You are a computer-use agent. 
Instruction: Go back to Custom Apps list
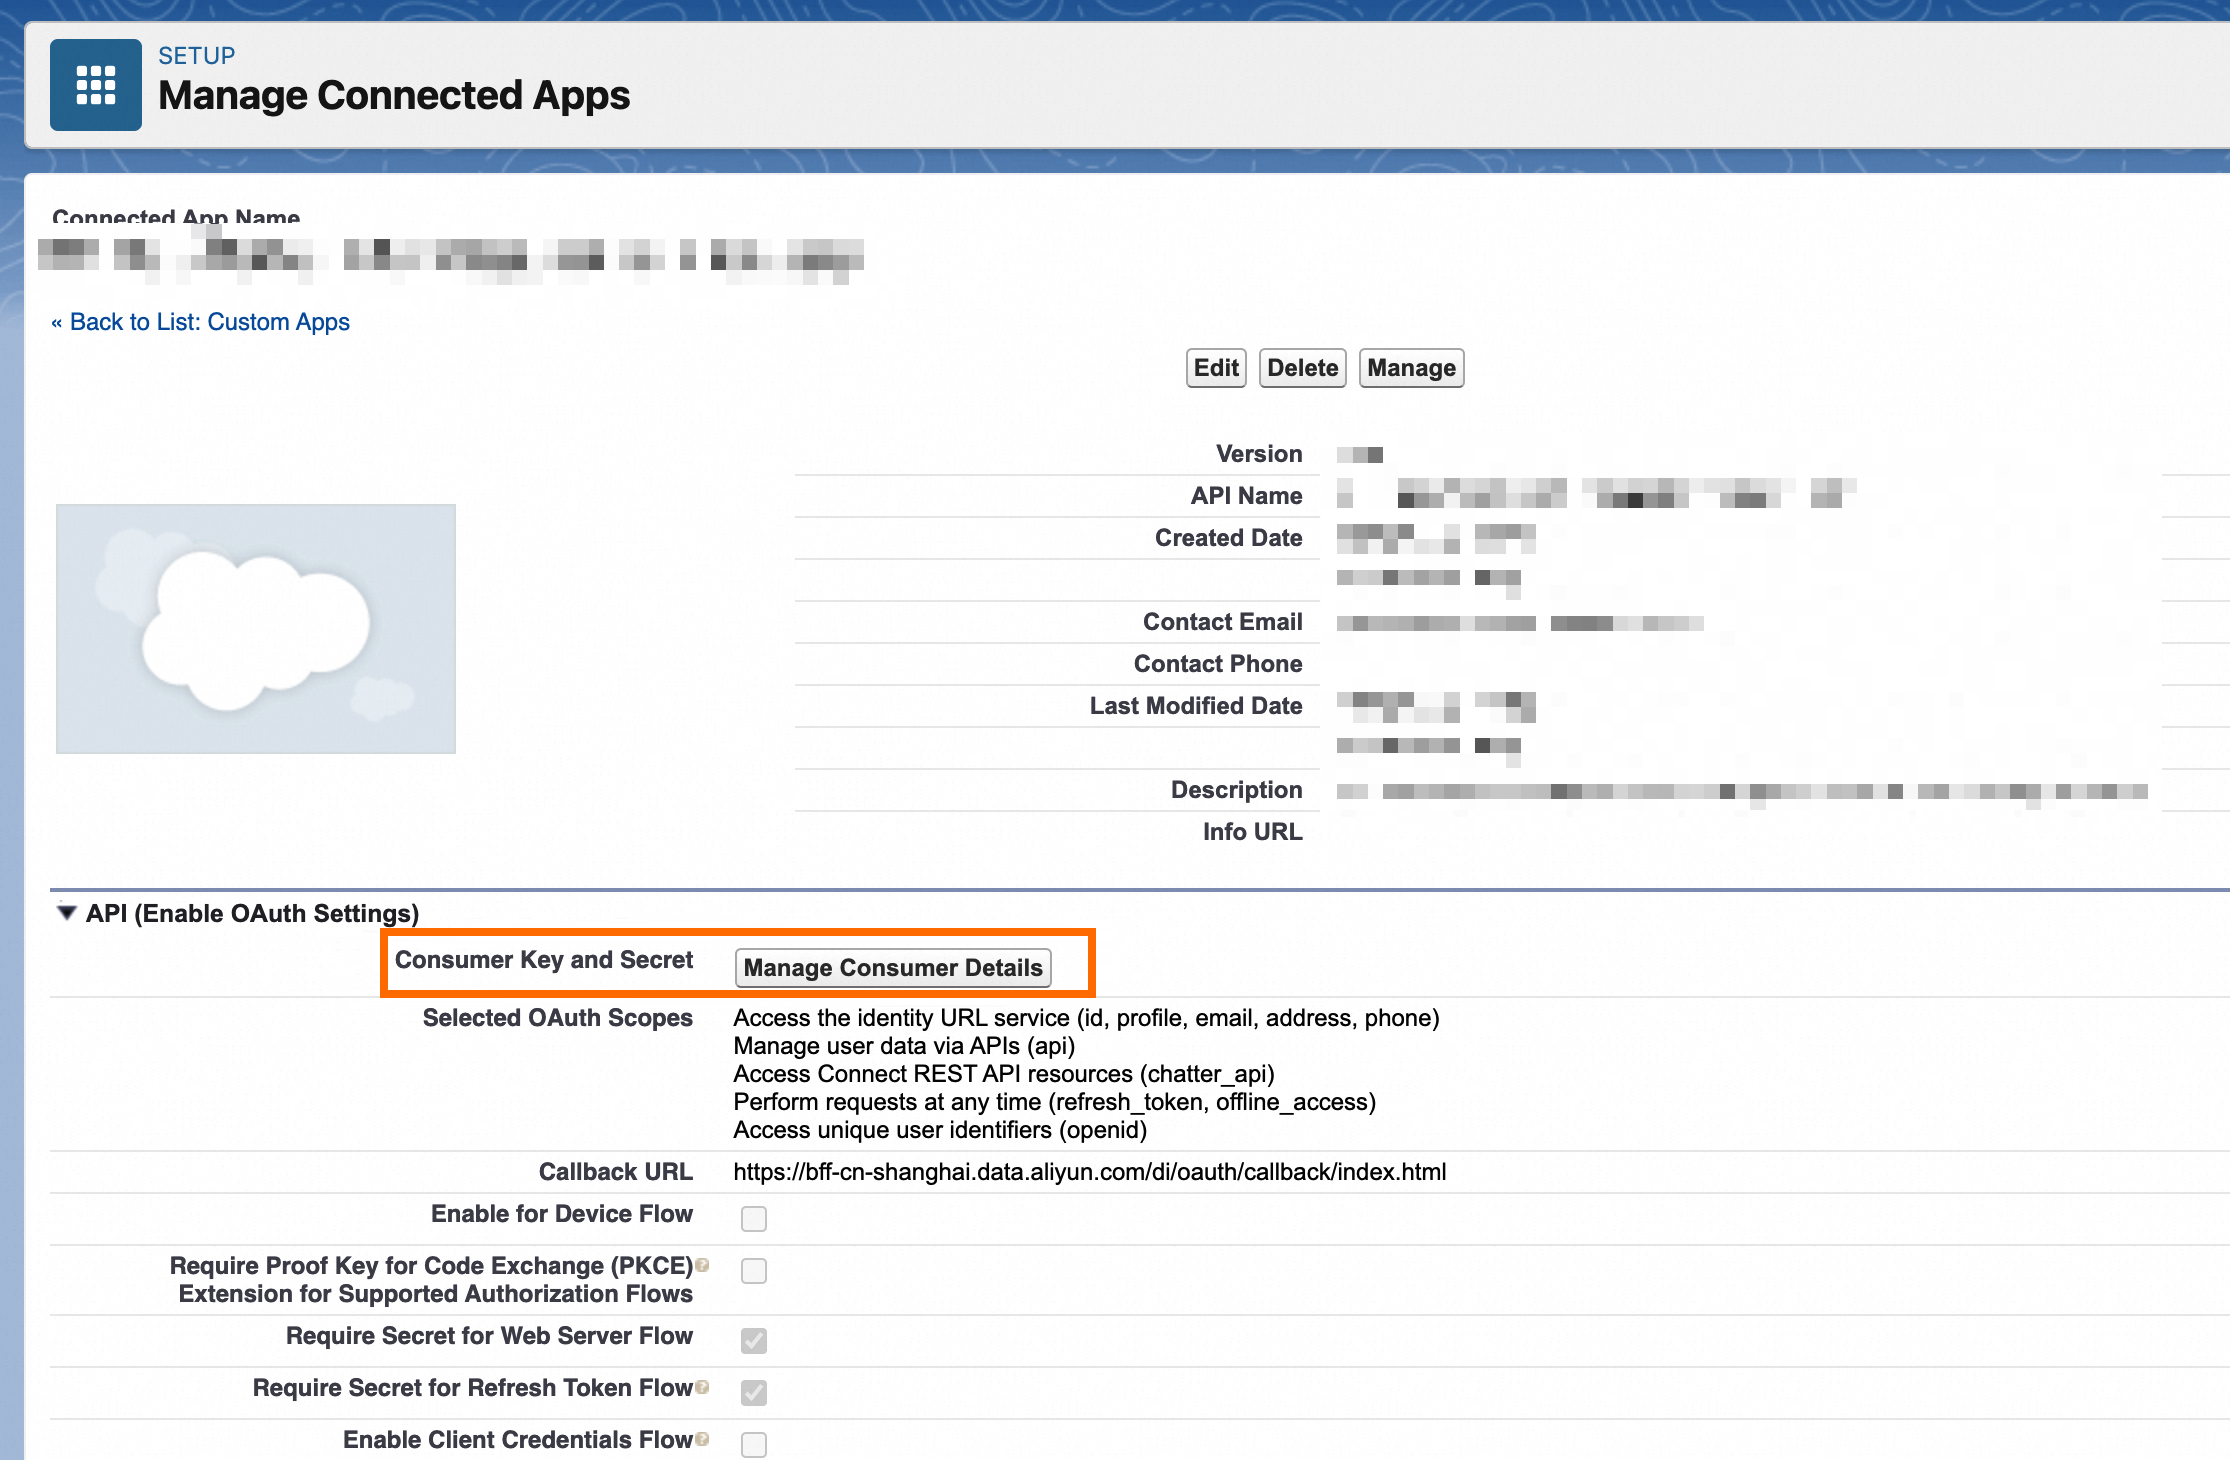point(209,322)
